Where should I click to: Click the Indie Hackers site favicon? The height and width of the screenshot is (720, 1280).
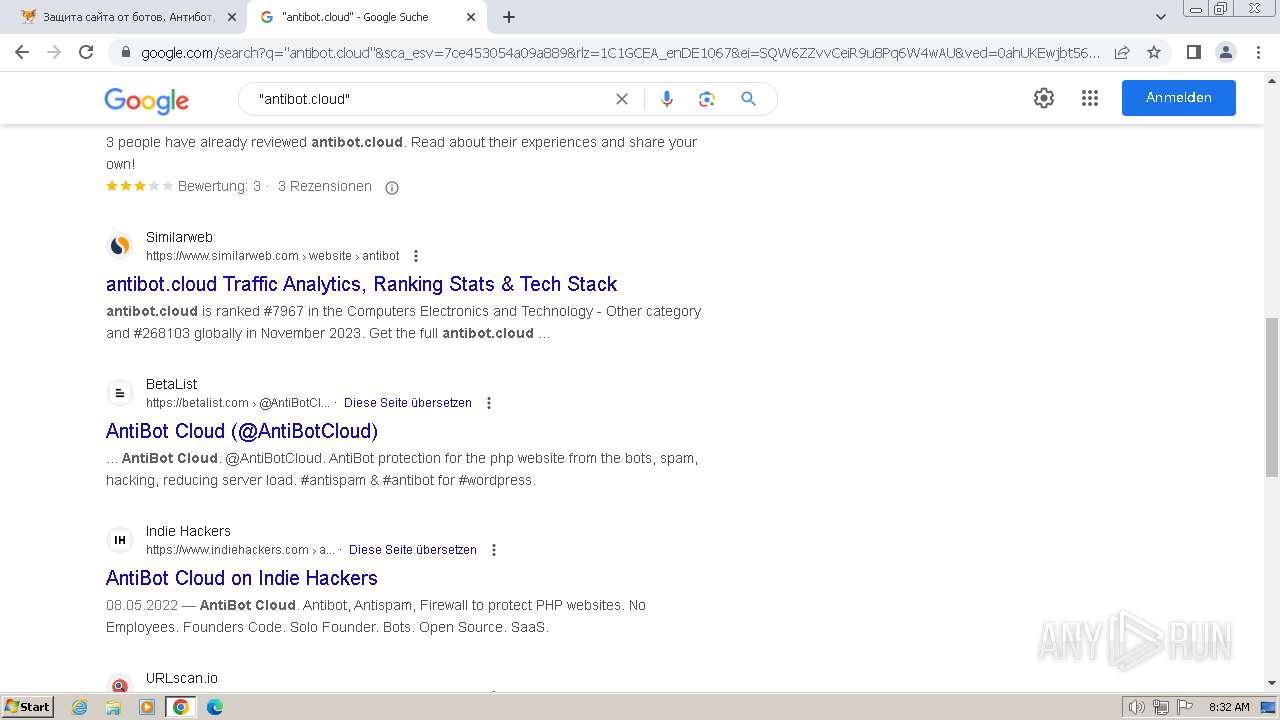120,540
